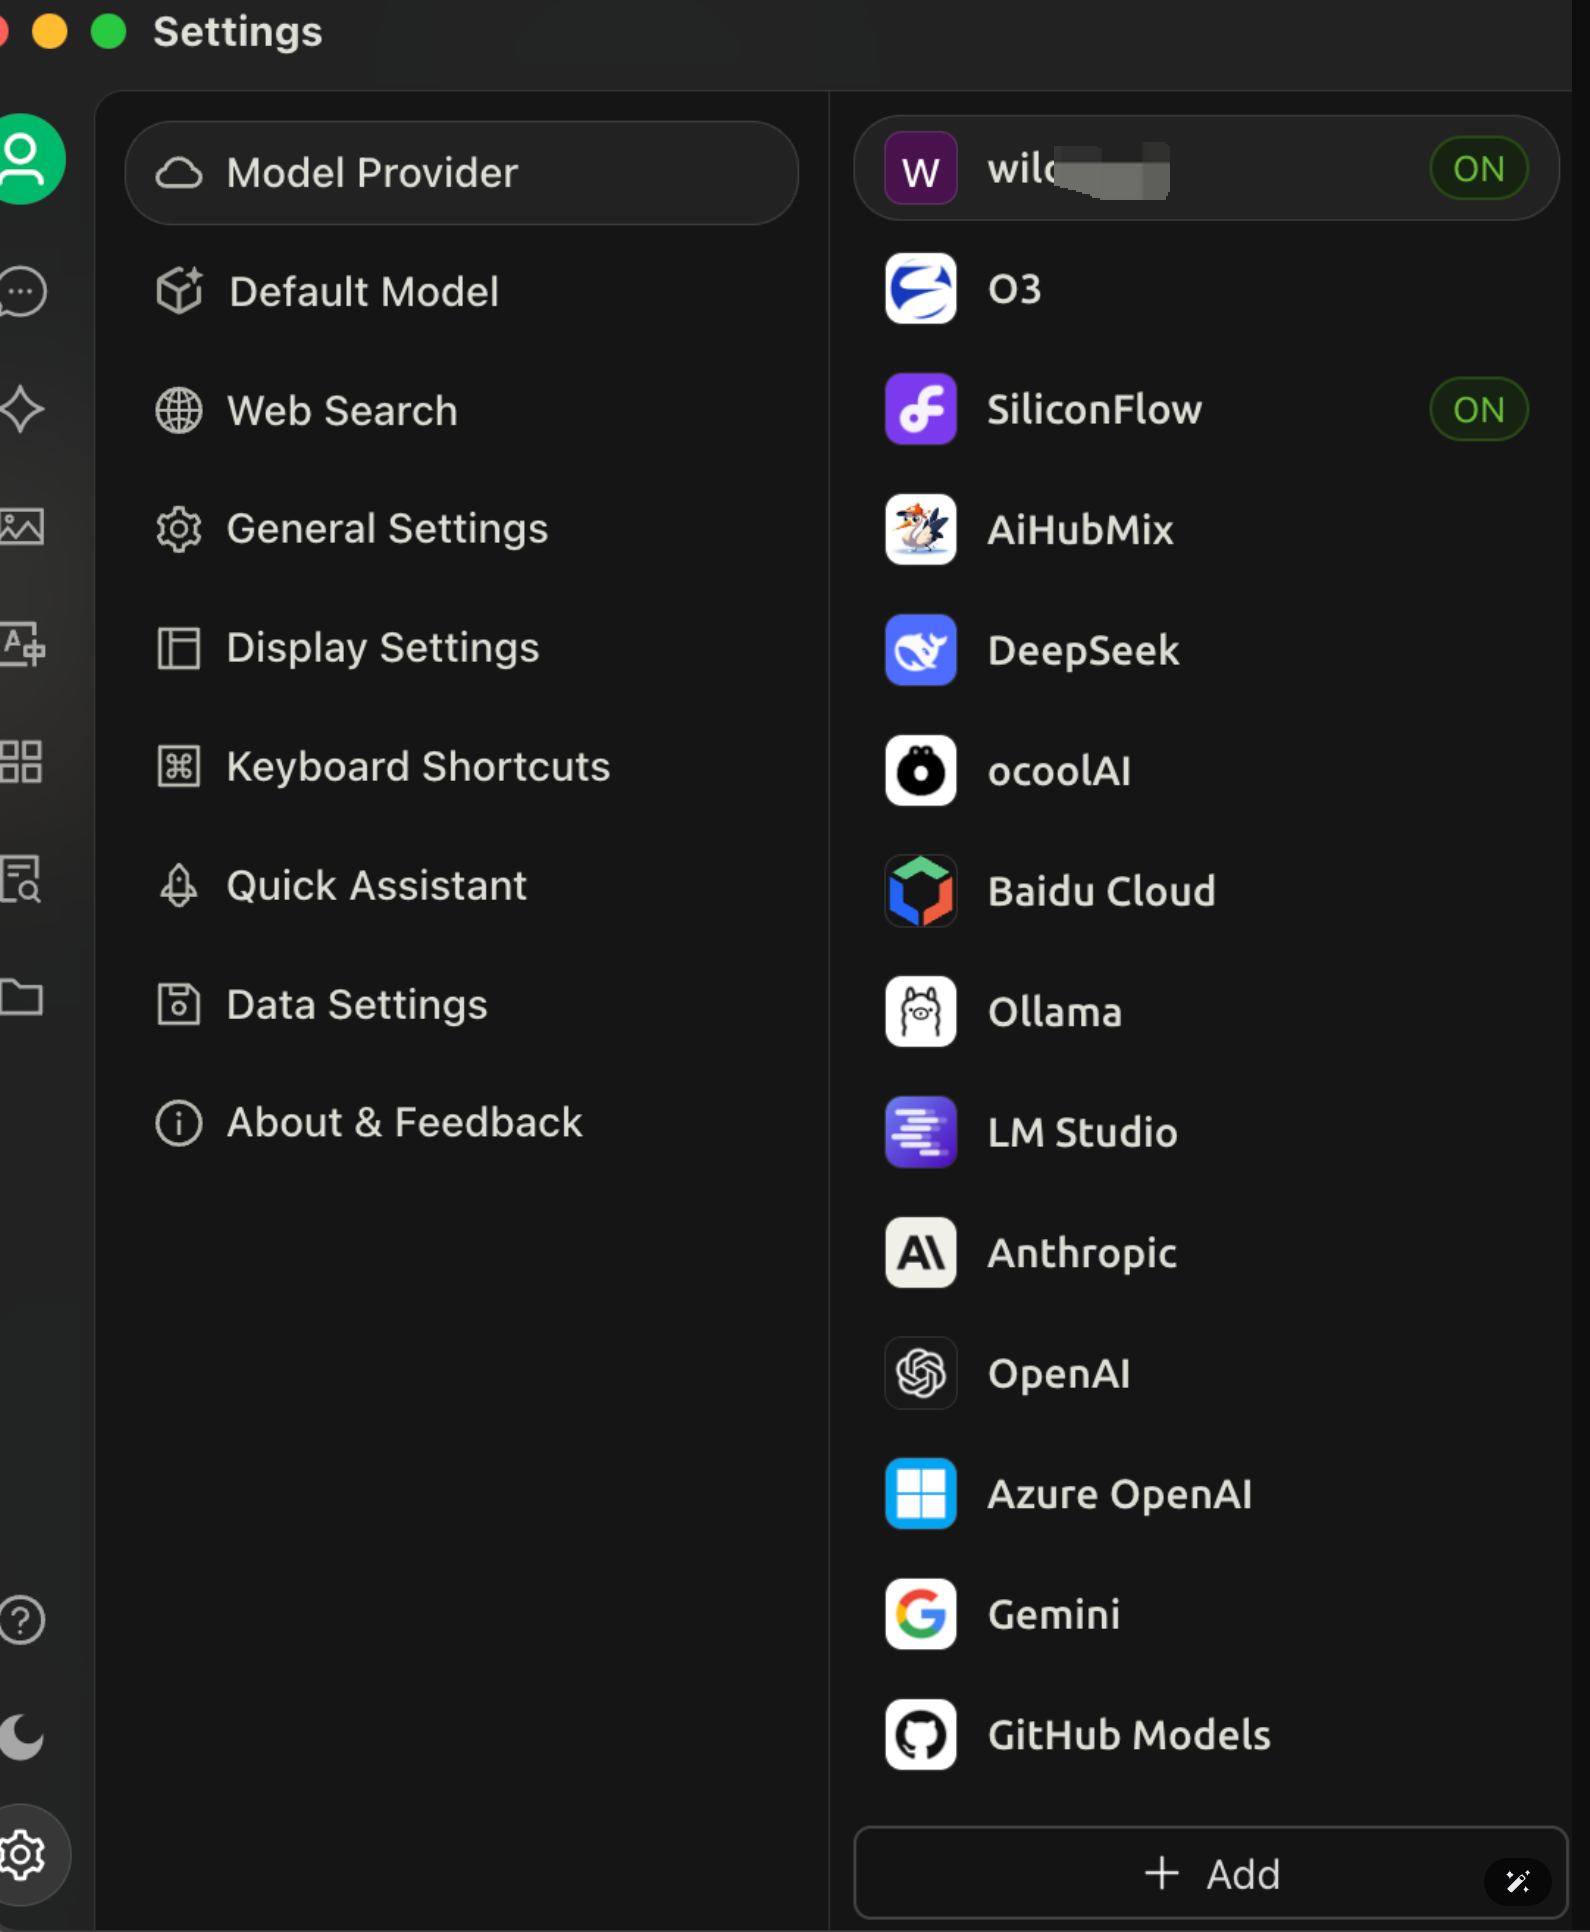This screenshot has height=1932, width=1590.
Task: Click the Add provider button
Action: (x=1210, y=1873)
